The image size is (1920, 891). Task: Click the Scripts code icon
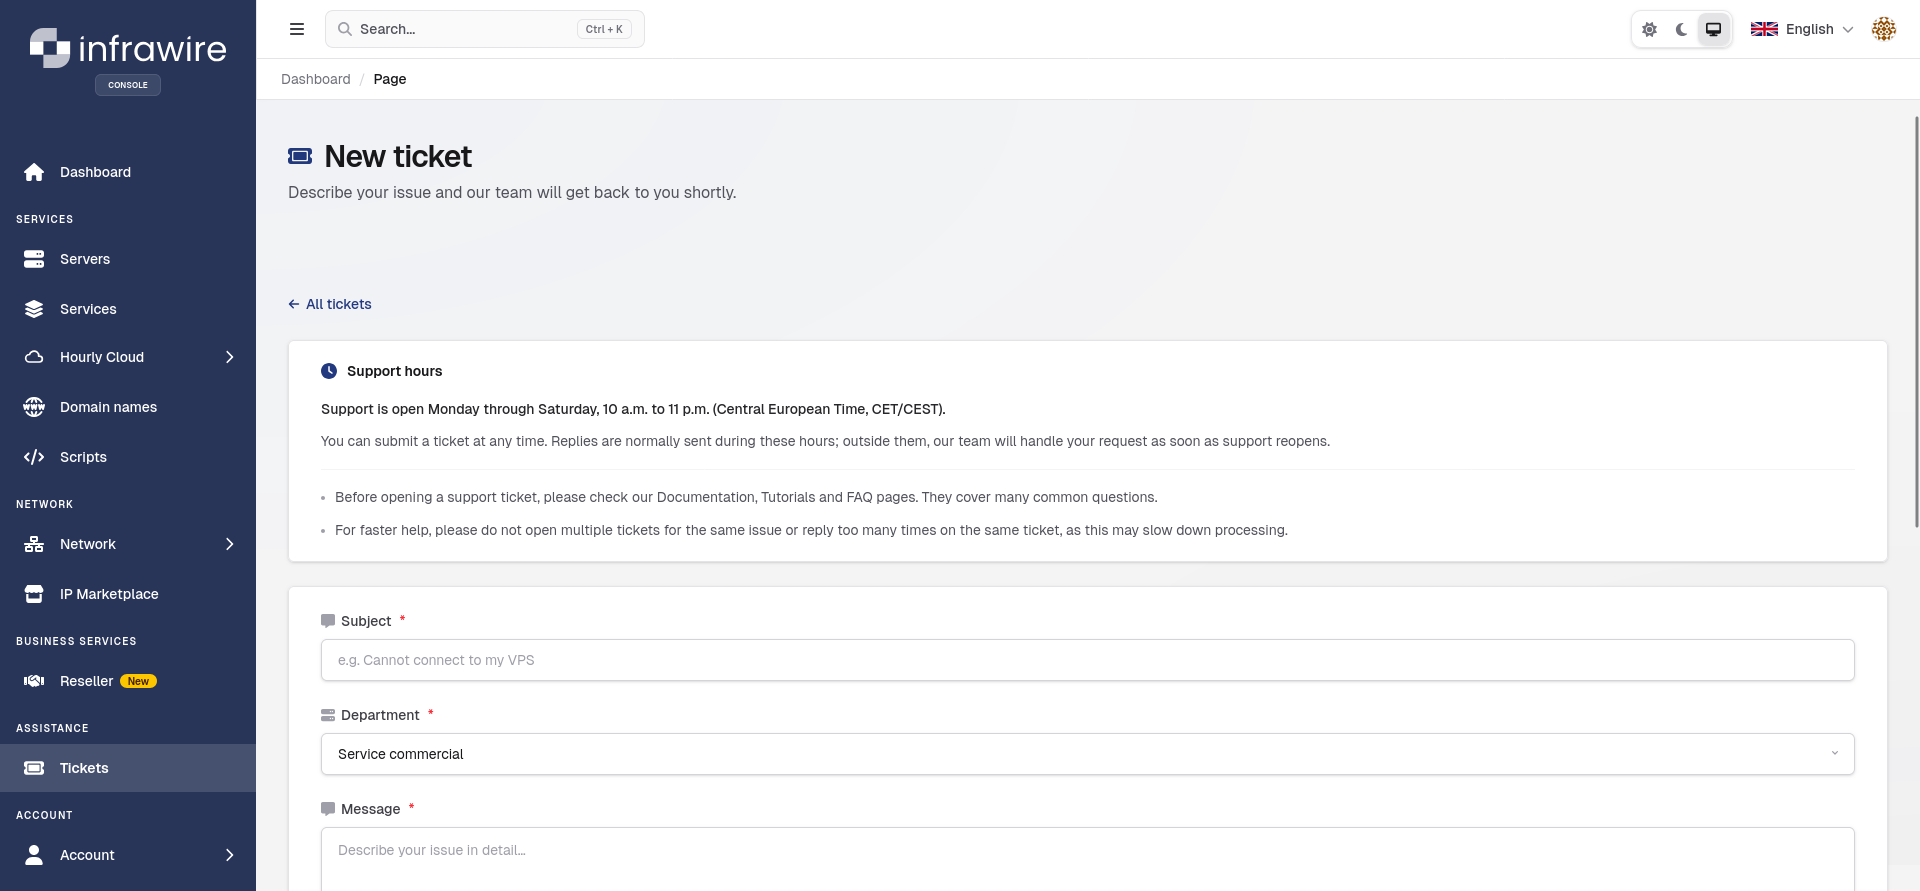tap(34, 457)
